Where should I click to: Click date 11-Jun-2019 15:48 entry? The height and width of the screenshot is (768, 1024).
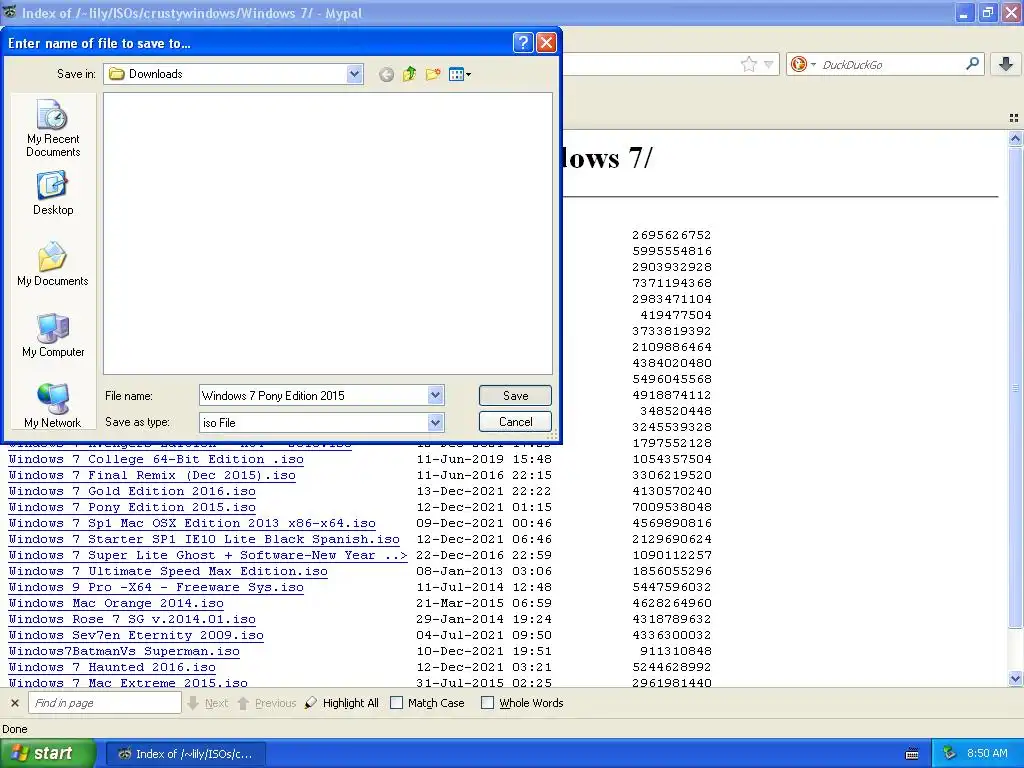coord(484,459)
